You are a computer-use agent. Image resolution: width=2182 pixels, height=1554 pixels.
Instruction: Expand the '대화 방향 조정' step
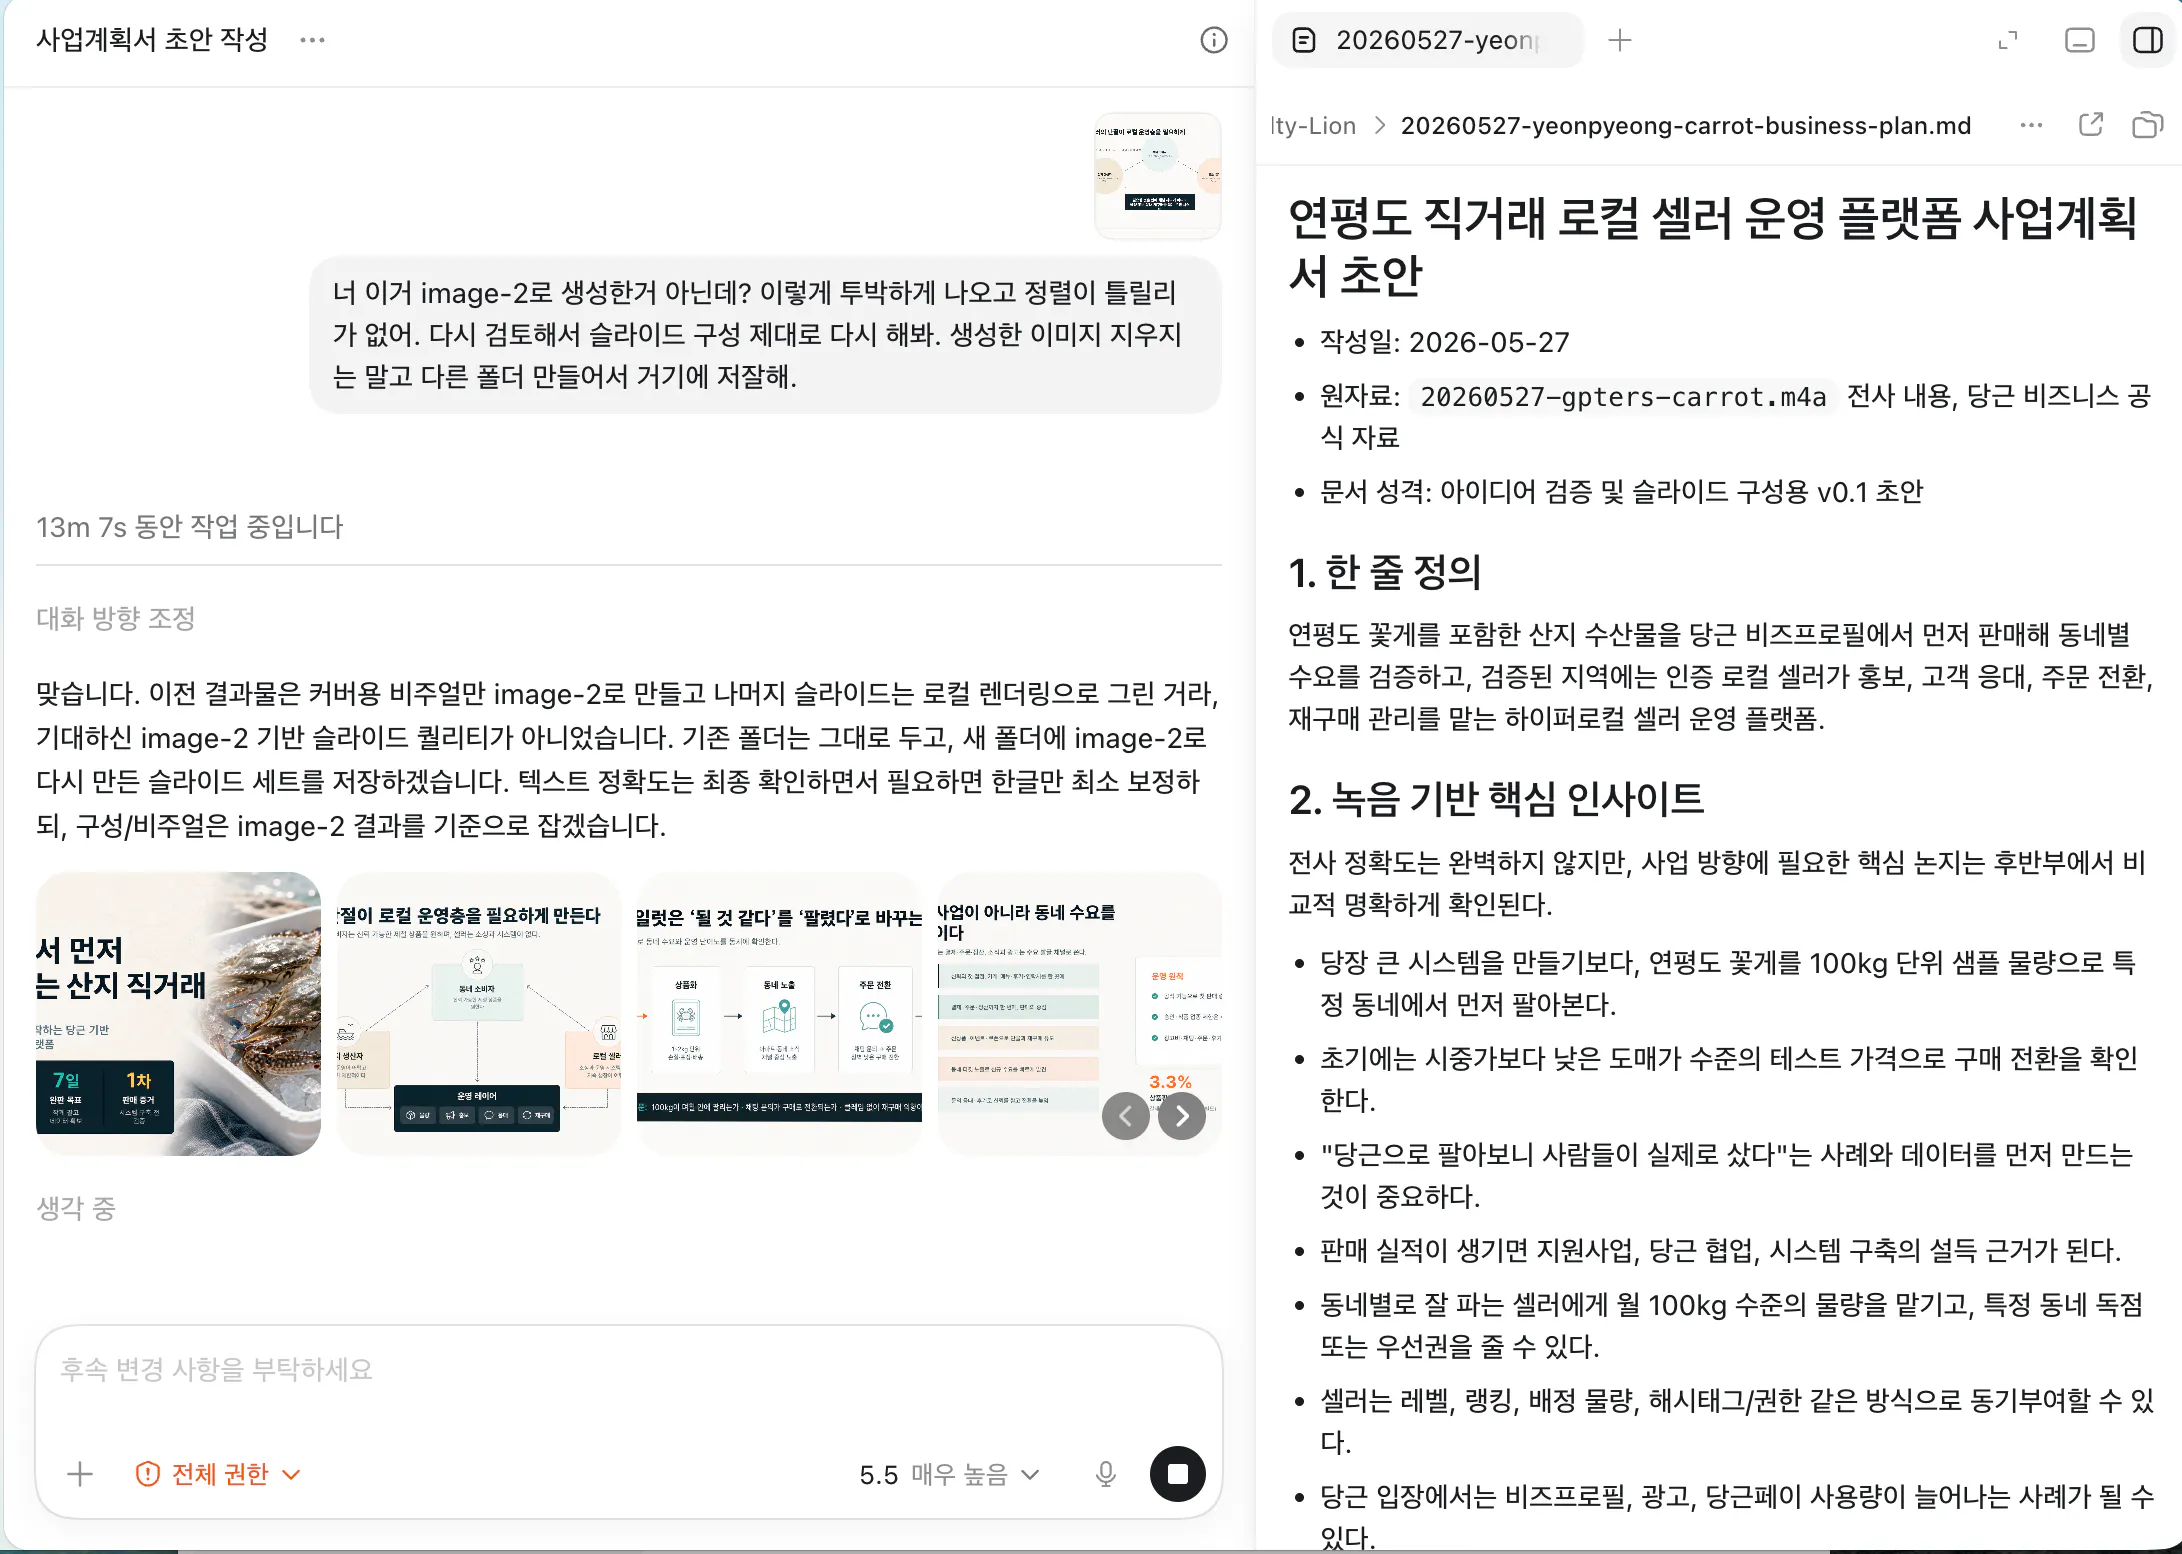[116, 618]
